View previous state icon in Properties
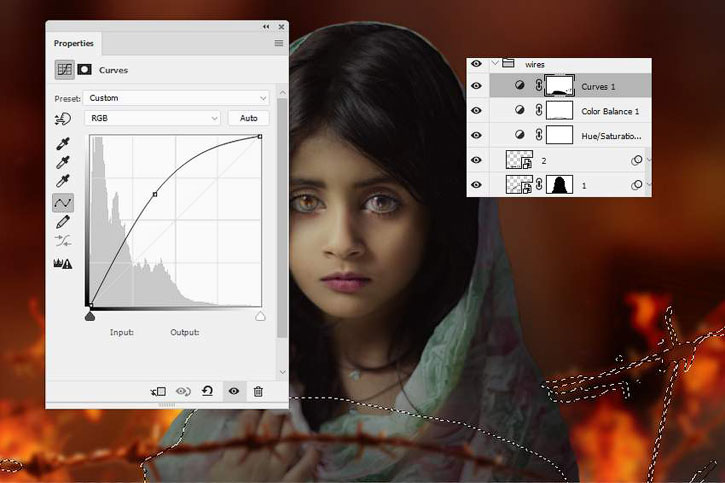Image resolution: width=725 pixels, height=483 pixels. pos(183,391)
